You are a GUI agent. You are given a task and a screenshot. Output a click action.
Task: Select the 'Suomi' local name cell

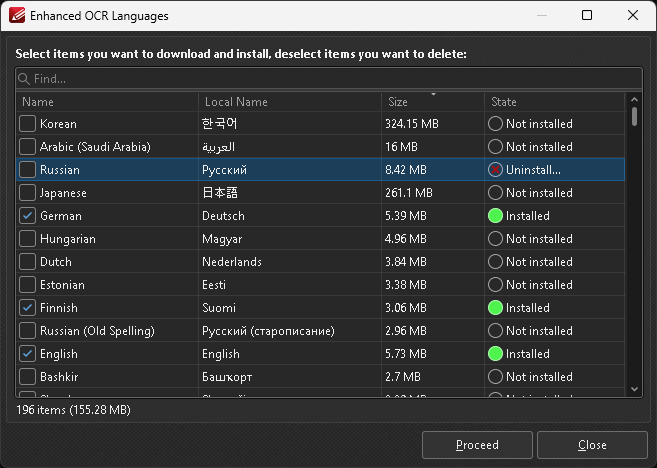click(290, 308)
